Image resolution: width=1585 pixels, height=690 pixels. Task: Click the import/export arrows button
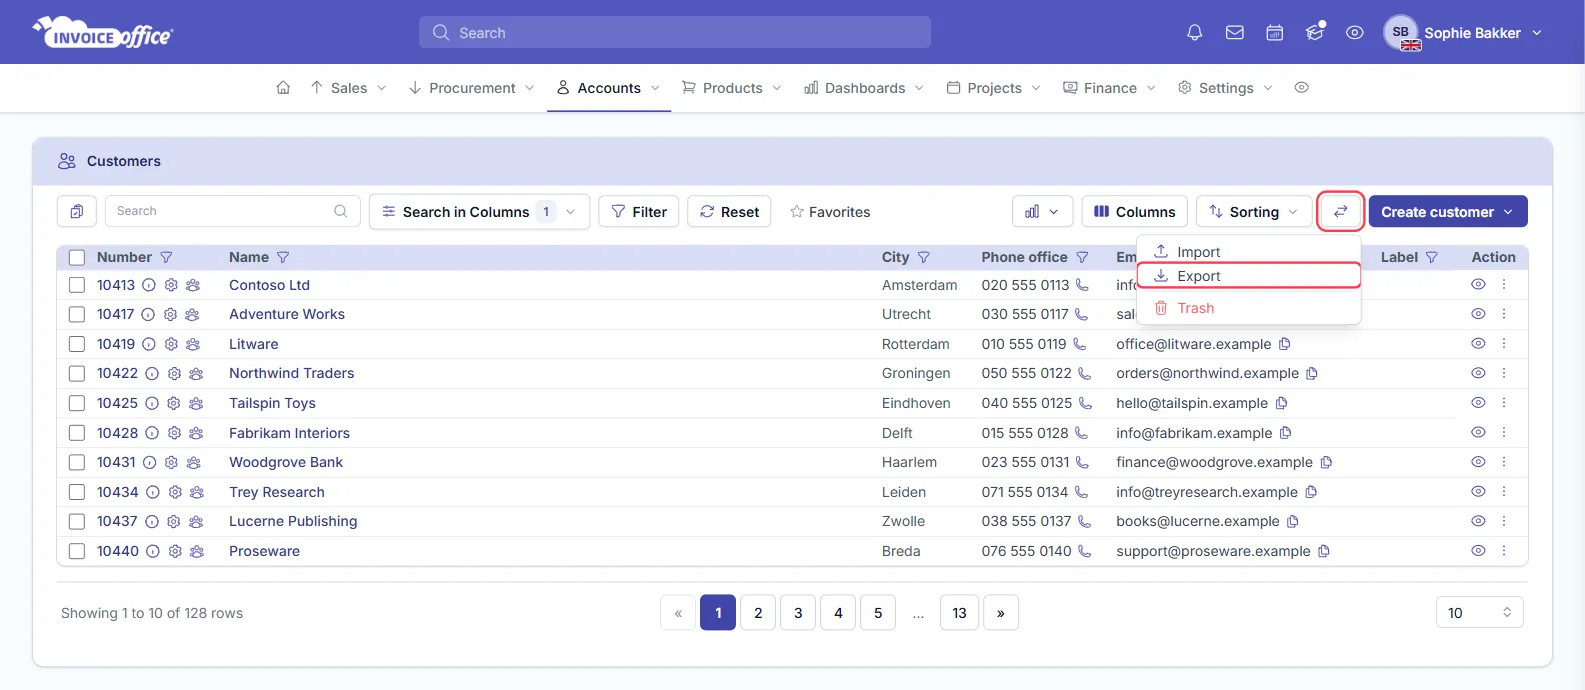(x=1341, y=211)
